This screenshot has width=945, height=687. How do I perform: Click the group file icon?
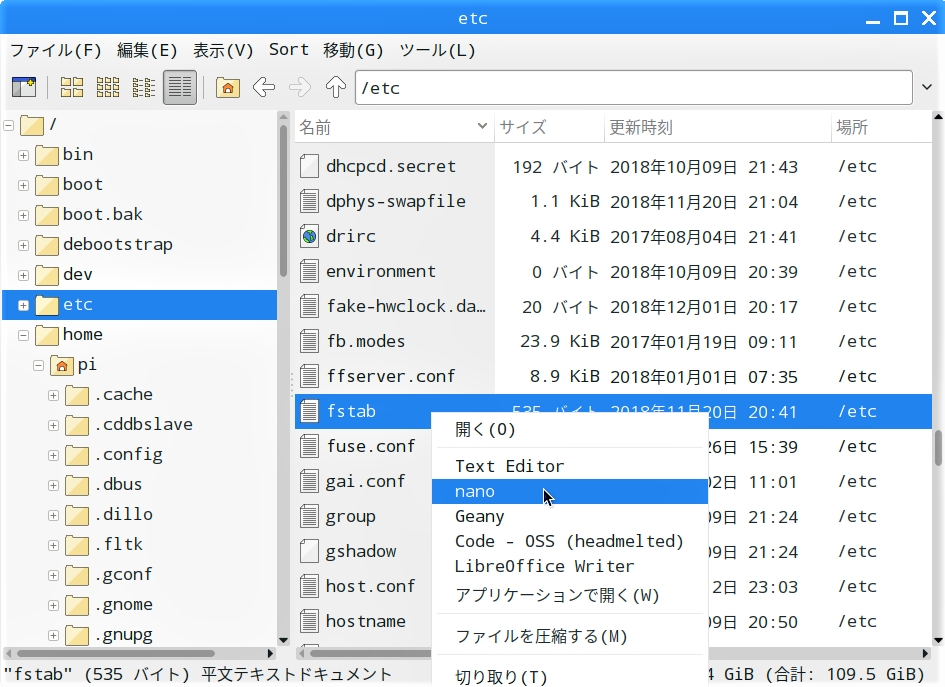point(309,516)
